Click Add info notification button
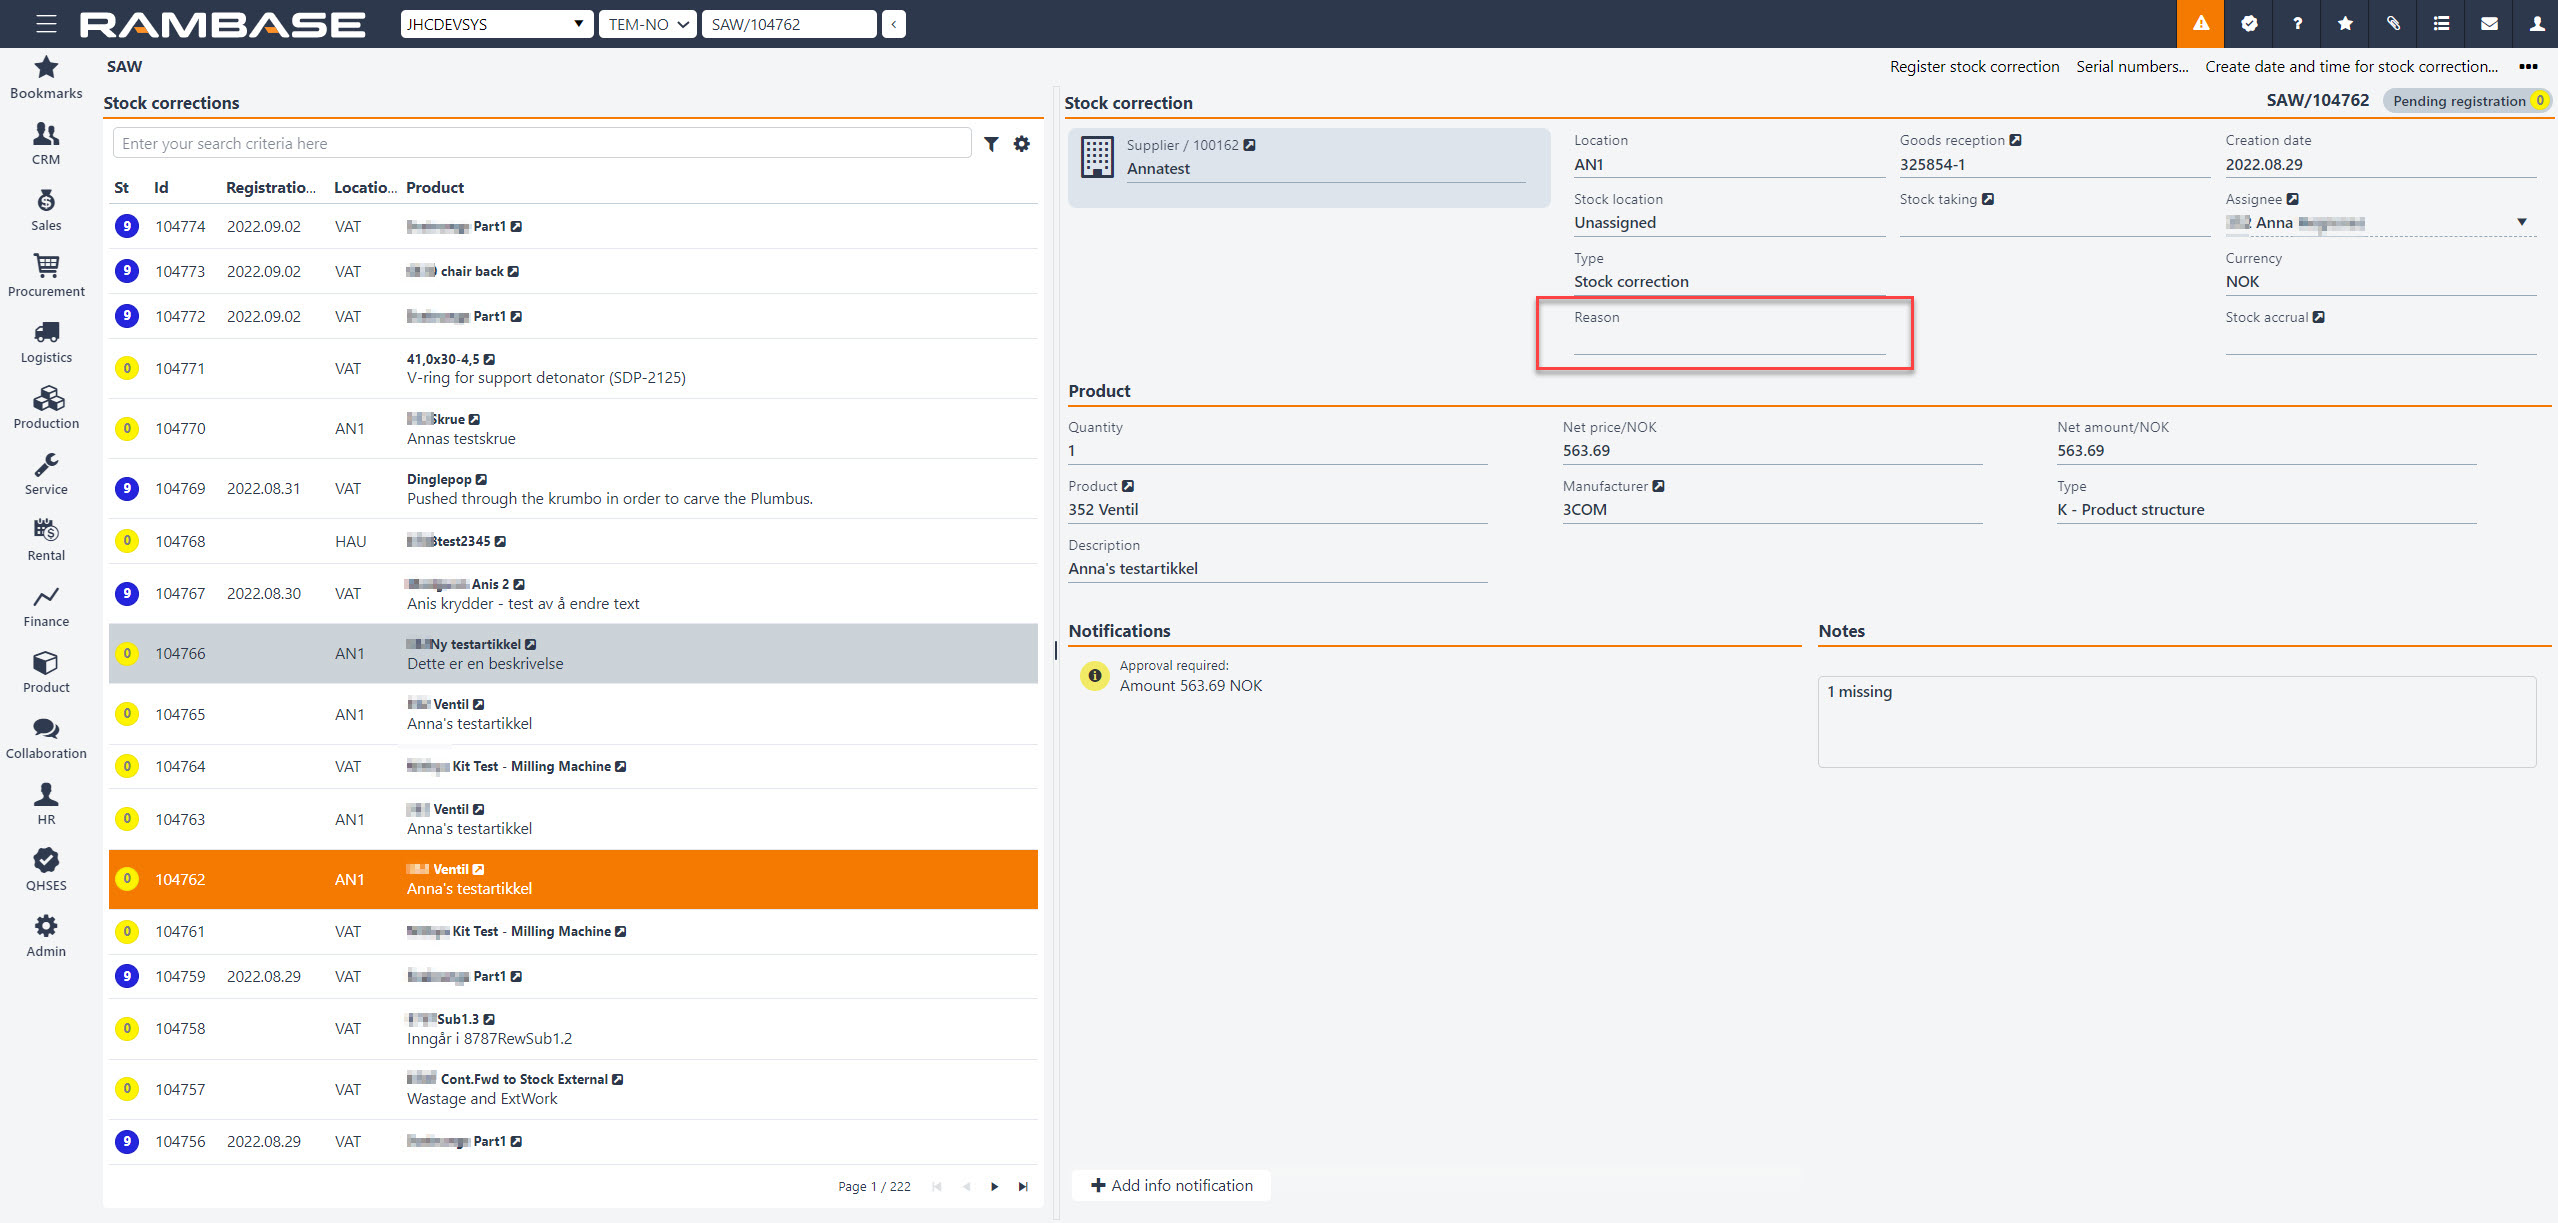The image size is (2558, 1223). coord(1171,1185)
